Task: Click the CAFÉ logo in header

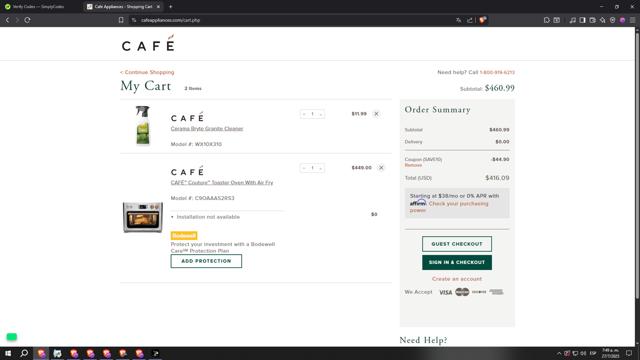Action: (148, 43)
